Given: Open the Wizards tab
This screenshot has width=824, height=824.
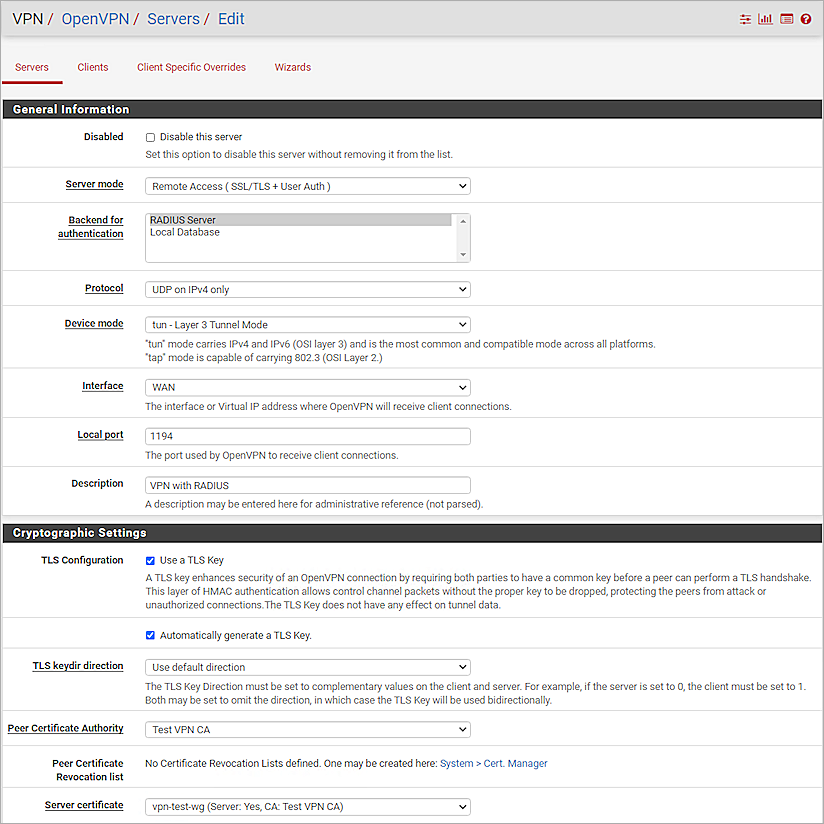Looking at the screenshot, I should click(x=292, y=67).
